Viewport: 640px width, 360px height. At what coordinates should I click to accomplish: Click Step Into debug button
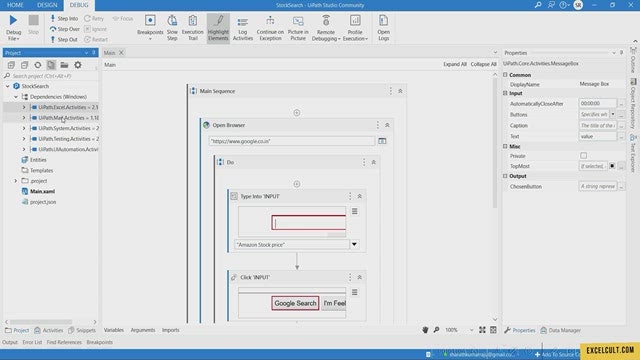tap(64, 18)
